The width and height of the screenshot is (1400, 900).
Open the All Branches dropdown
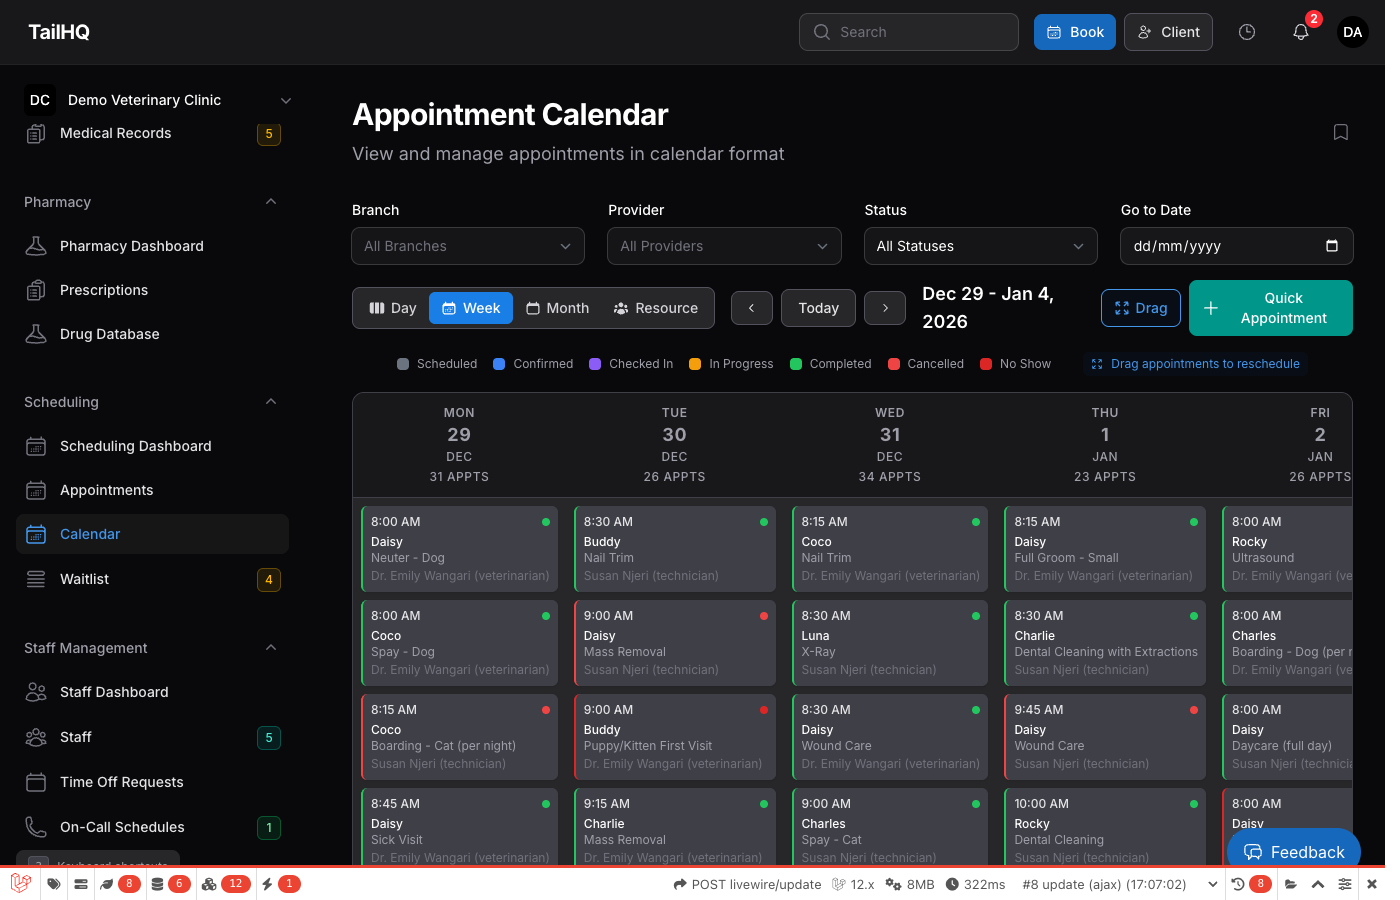click(x=468, y=246)
